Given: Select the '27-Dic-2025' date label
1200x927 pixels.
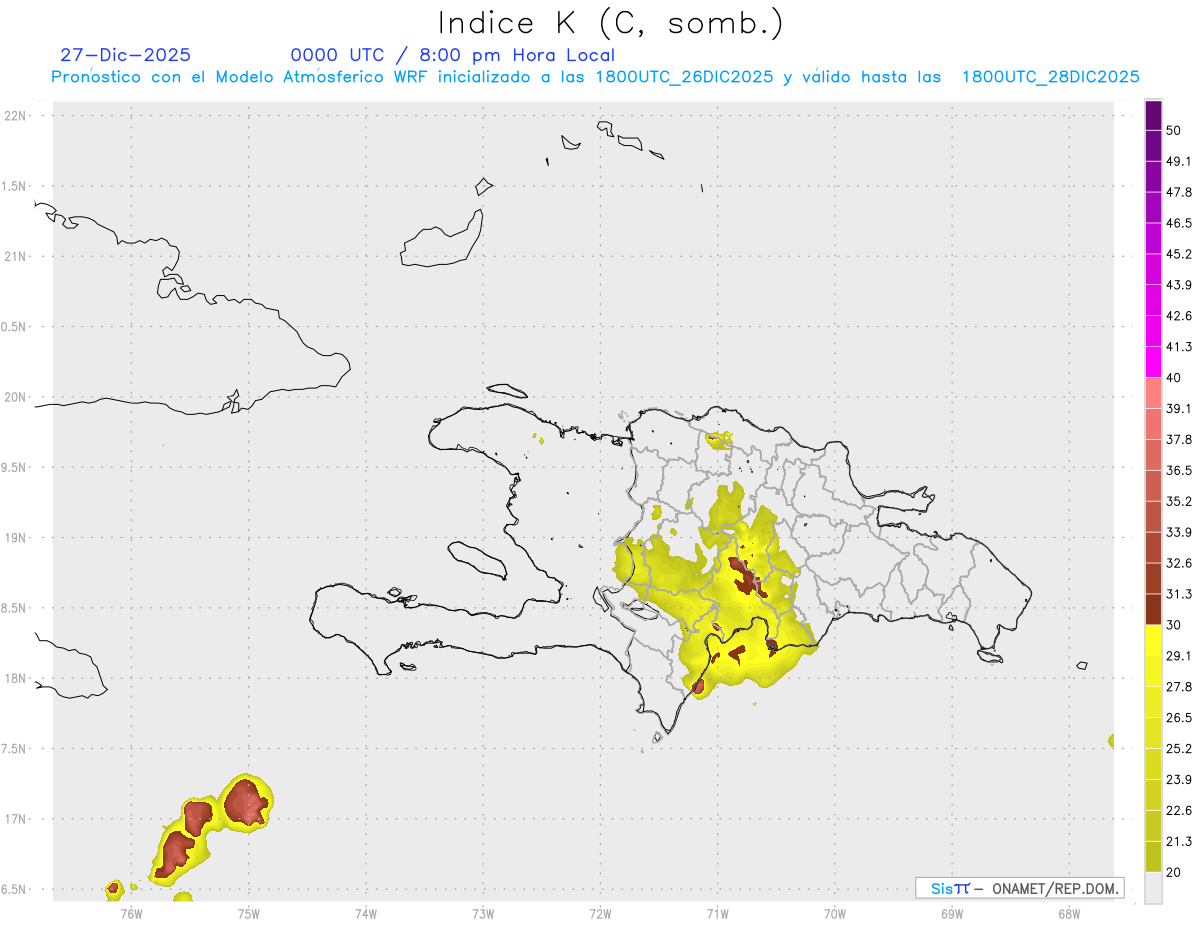Looking at the screenshot, I should click(x=125, y=55).
